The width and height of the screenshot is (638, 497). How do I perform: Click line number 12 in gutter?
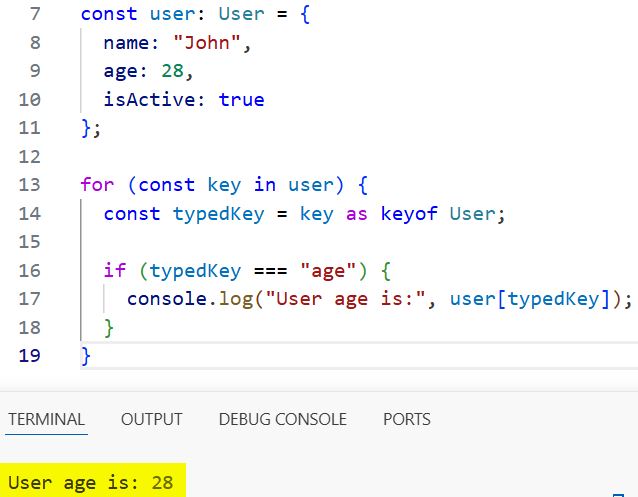(x=30, y=157)
